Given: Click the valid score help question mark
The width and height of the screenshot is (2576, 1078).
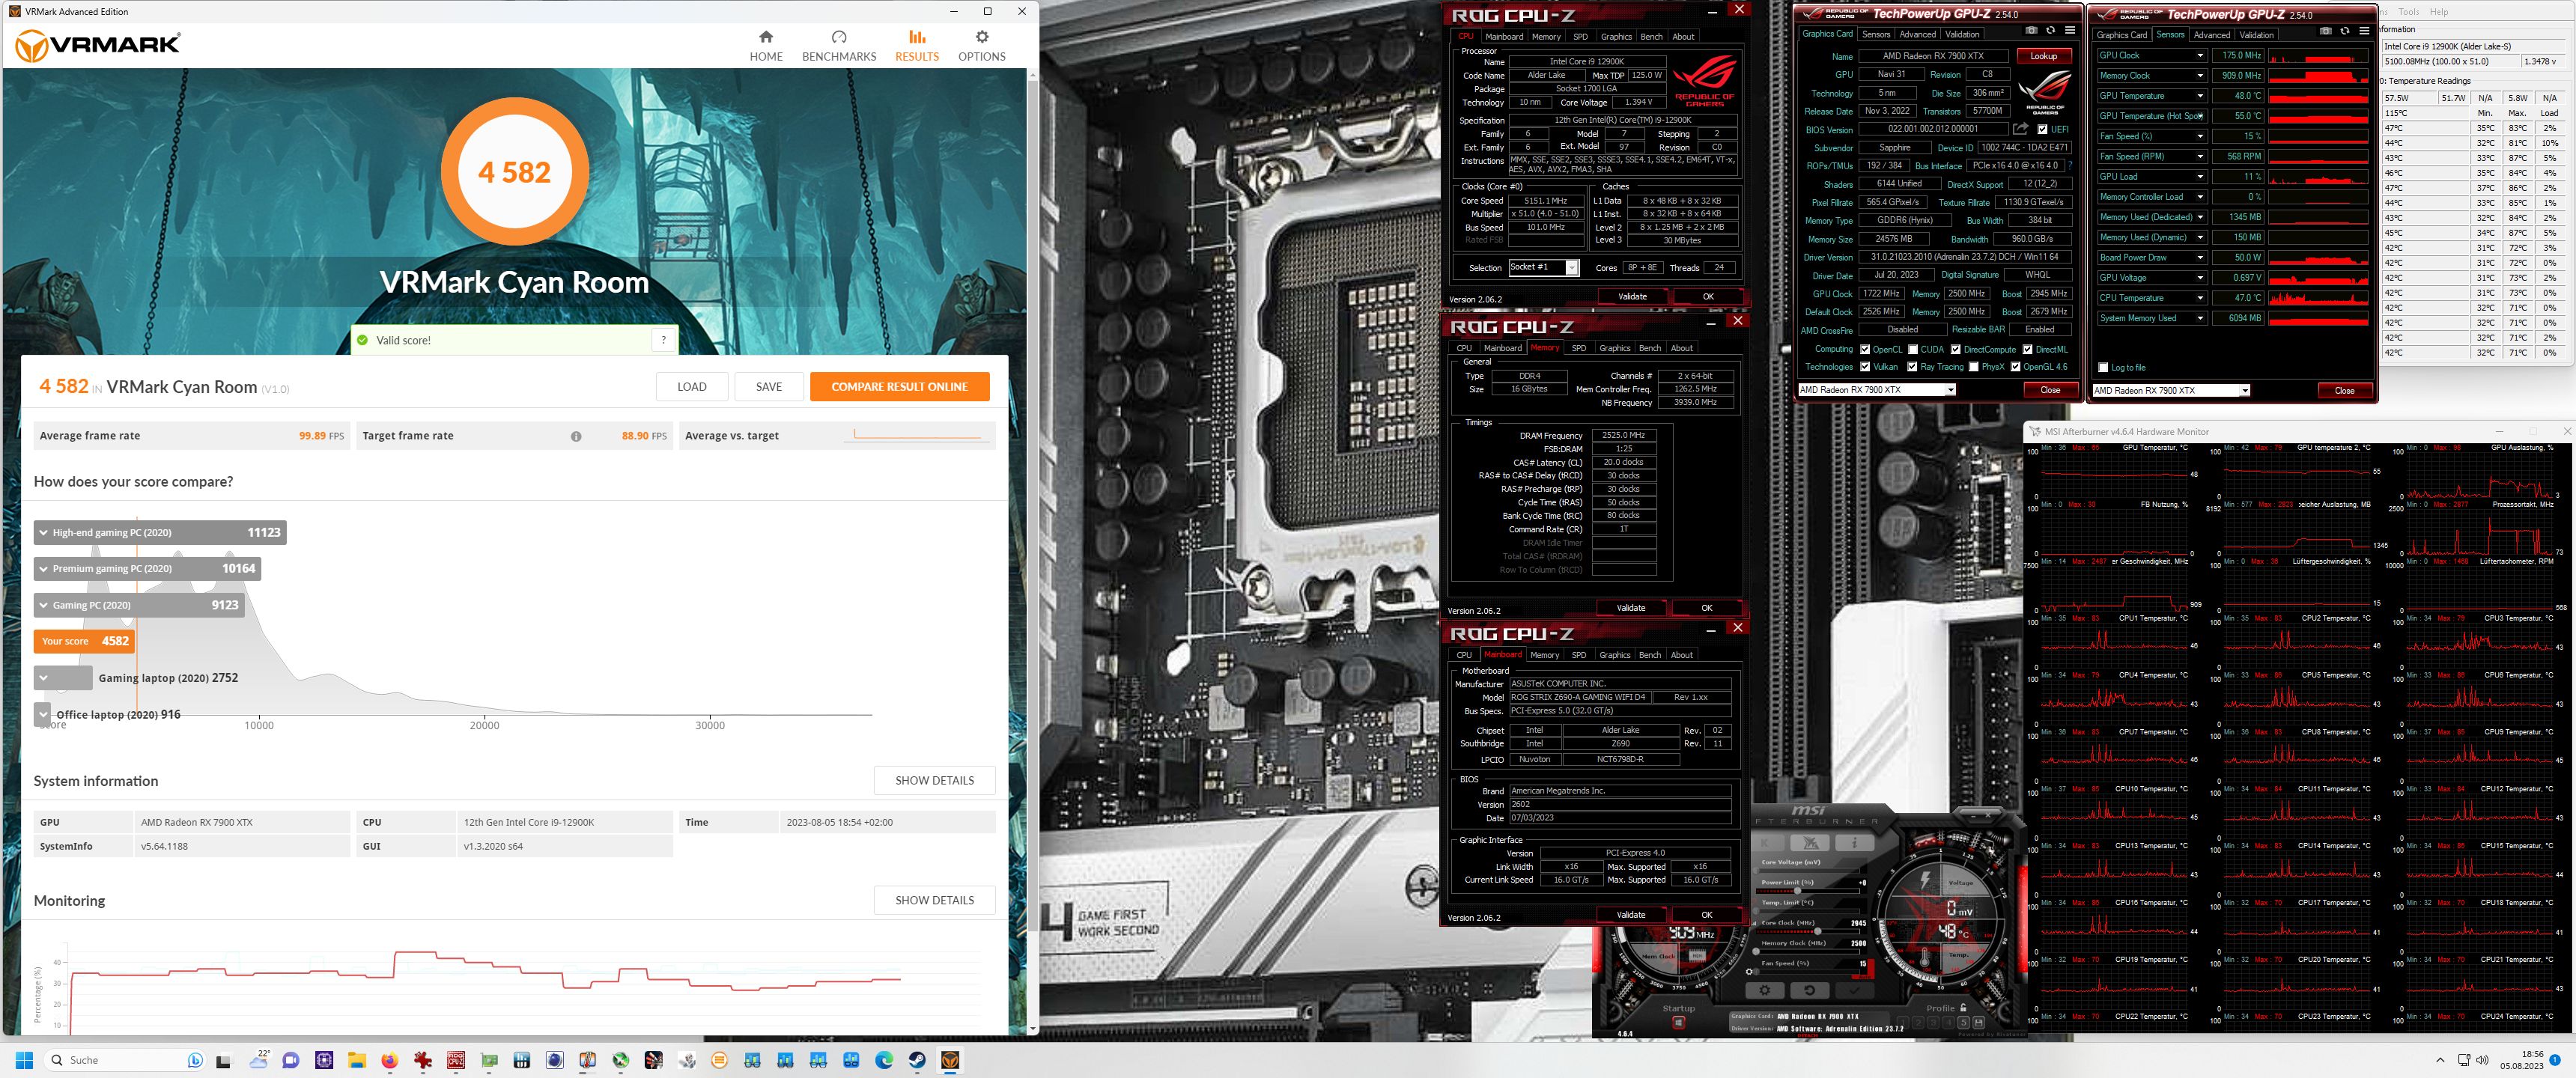Looking at the screenshot, I should coord(664,340).
